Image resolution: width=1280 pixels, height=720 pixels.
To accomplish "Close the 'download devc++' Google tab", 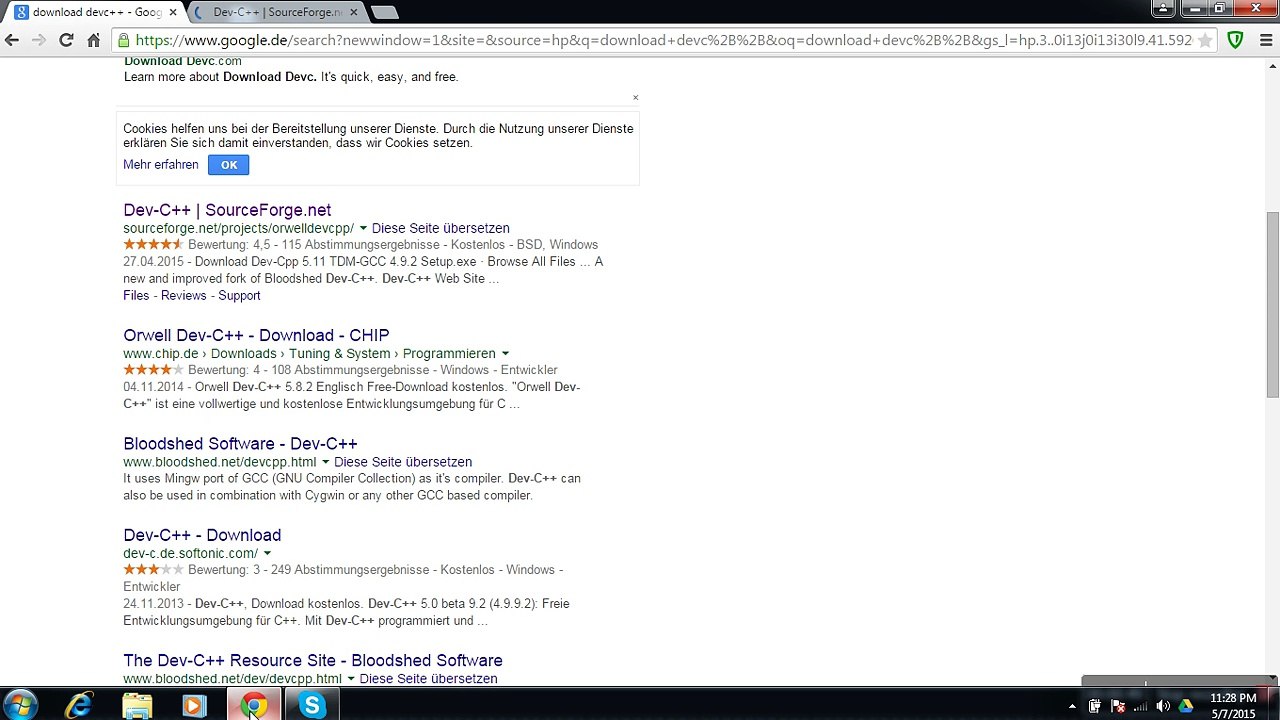I will coord(172,12).
